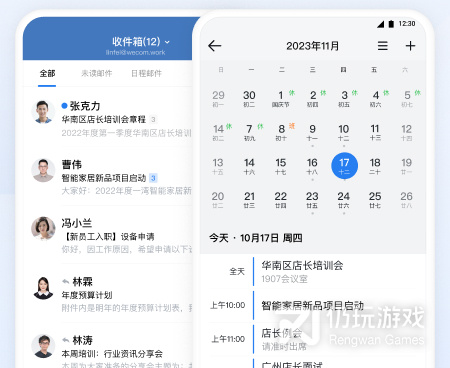Select calendar date 8 with orange 班 mark
Screen dimensions: 450x368
tap(281, 132)
